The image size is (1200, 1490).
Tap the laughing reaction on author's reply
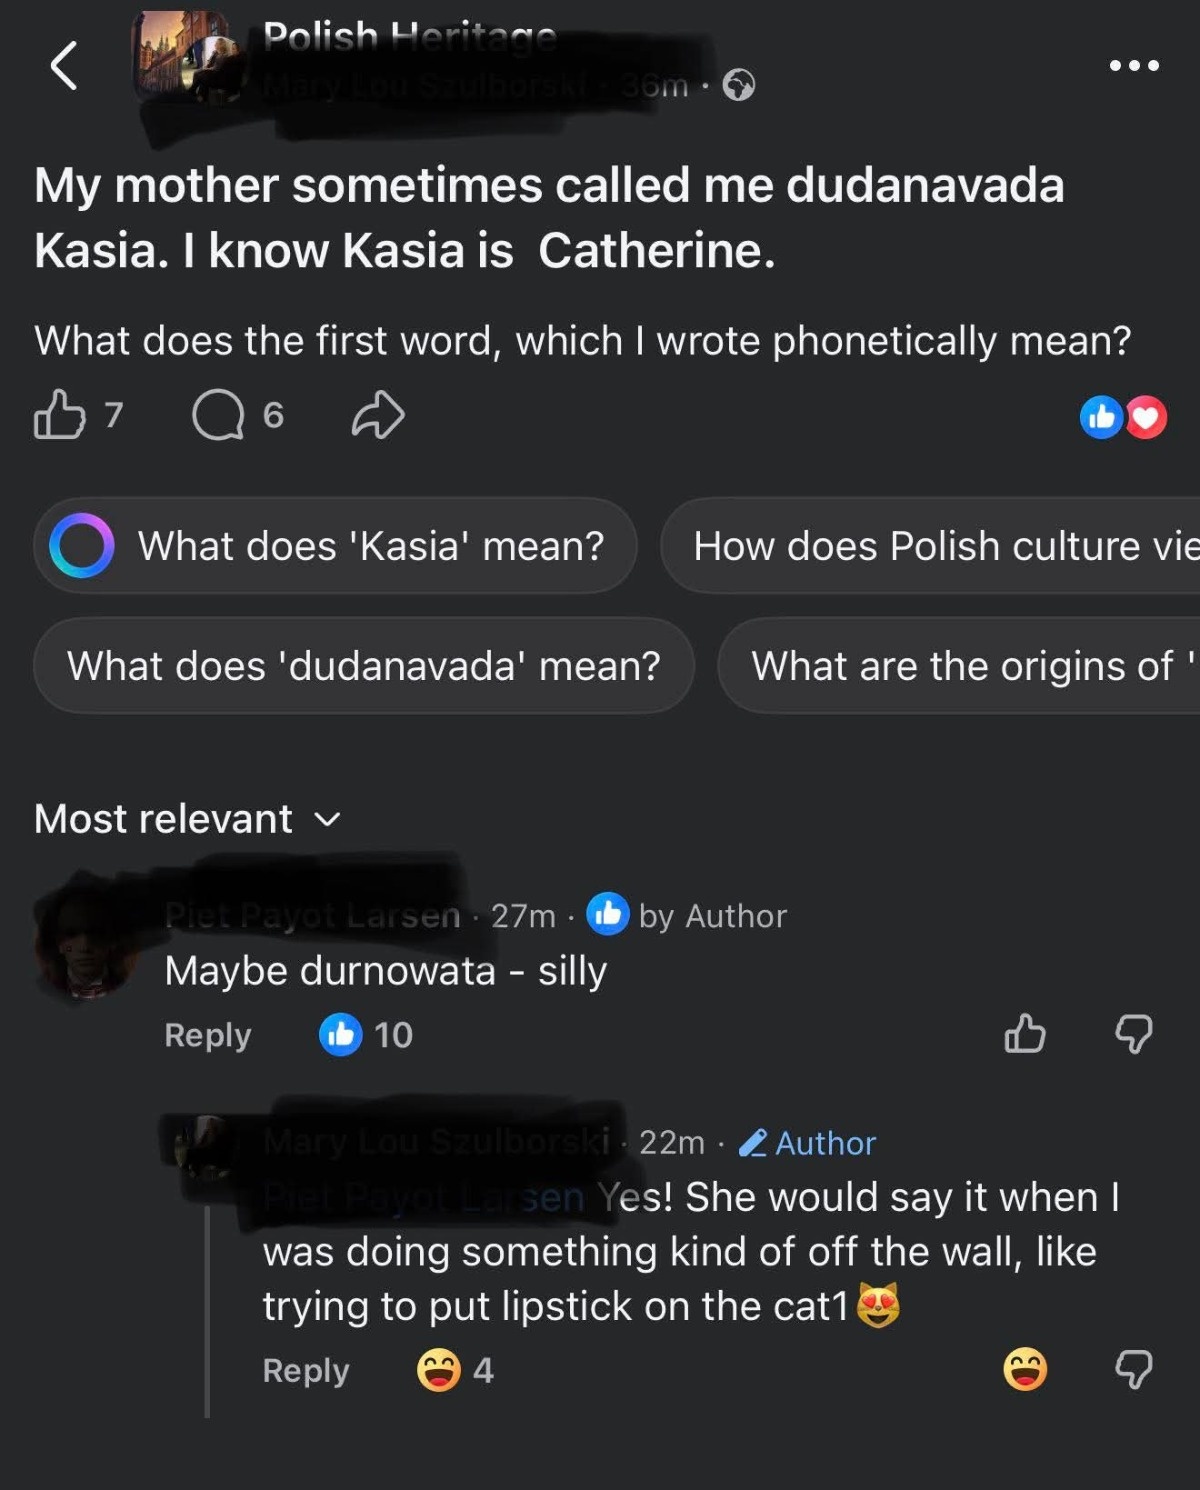1025,1370
